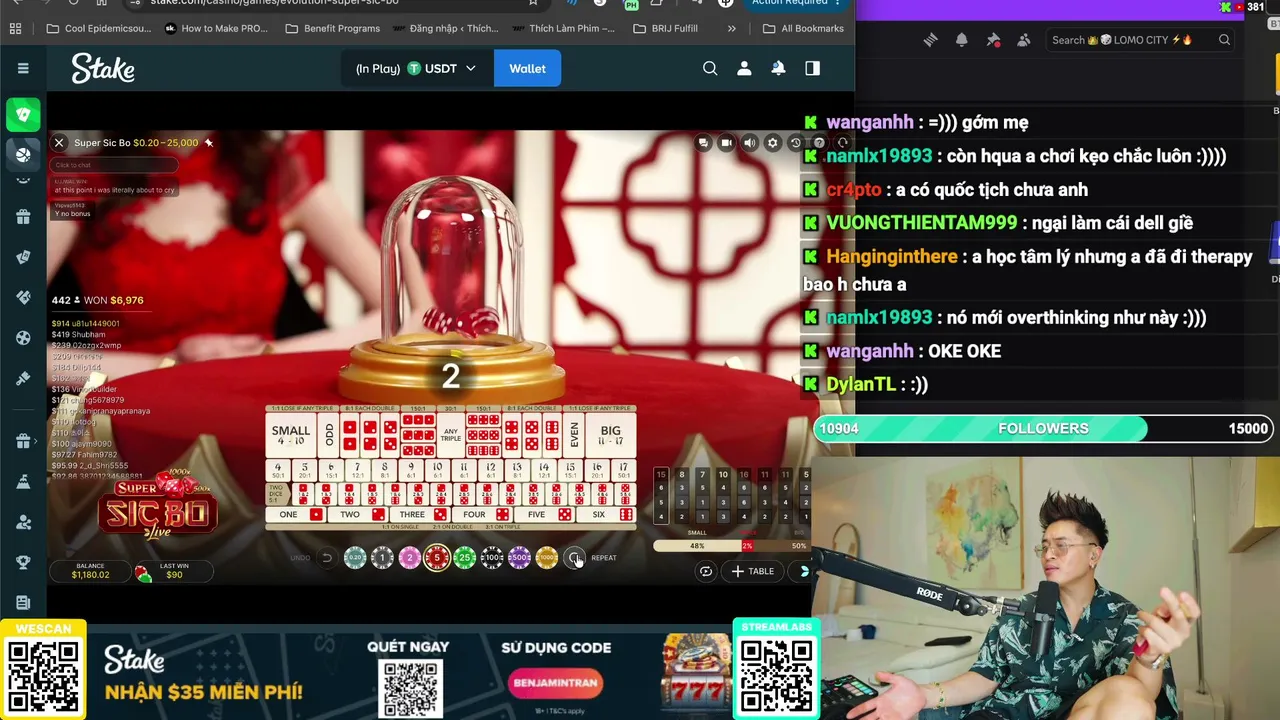This screenshot has height=720, width=1280.
Task: Open the Benefit Programs bookmark folder
Action: coord(332,28)
